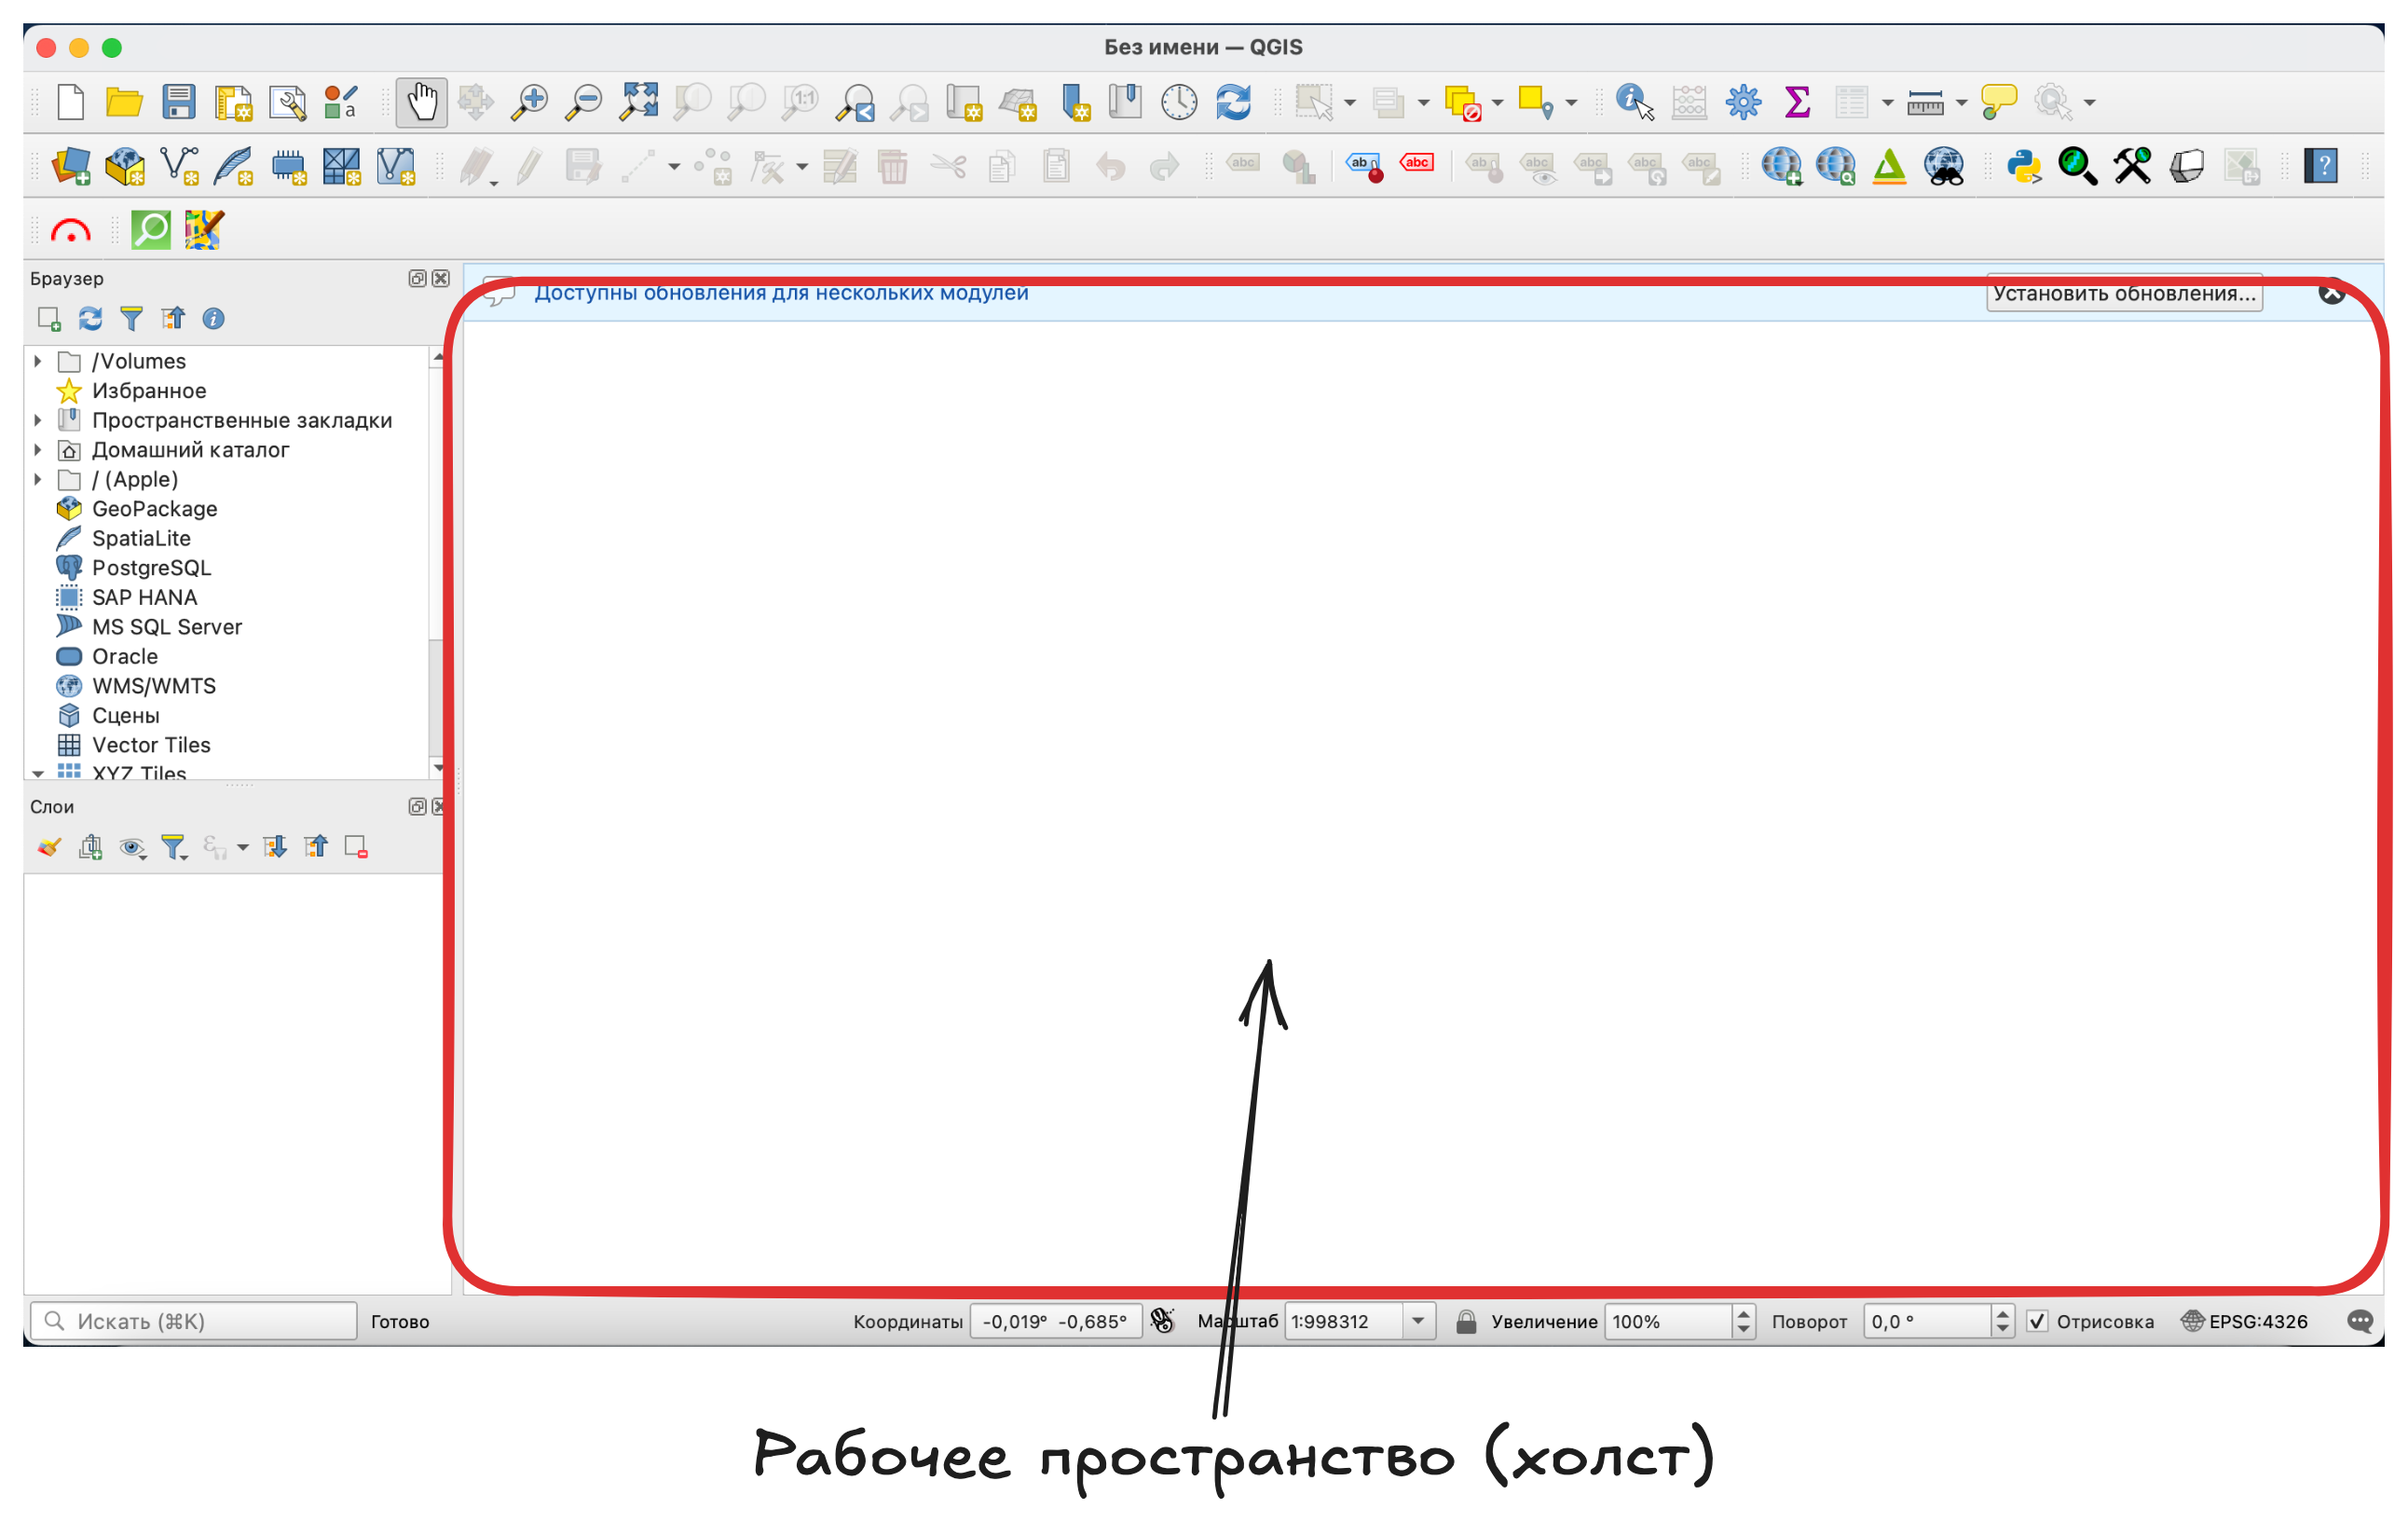Click the Zoom In magnifier tool

click(529, 102)
